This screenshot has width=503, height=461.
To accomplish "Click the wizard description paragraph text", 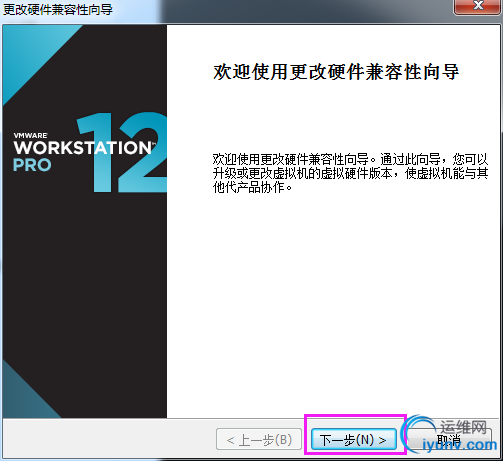I will pyautogui.click(x=351, y=173).
